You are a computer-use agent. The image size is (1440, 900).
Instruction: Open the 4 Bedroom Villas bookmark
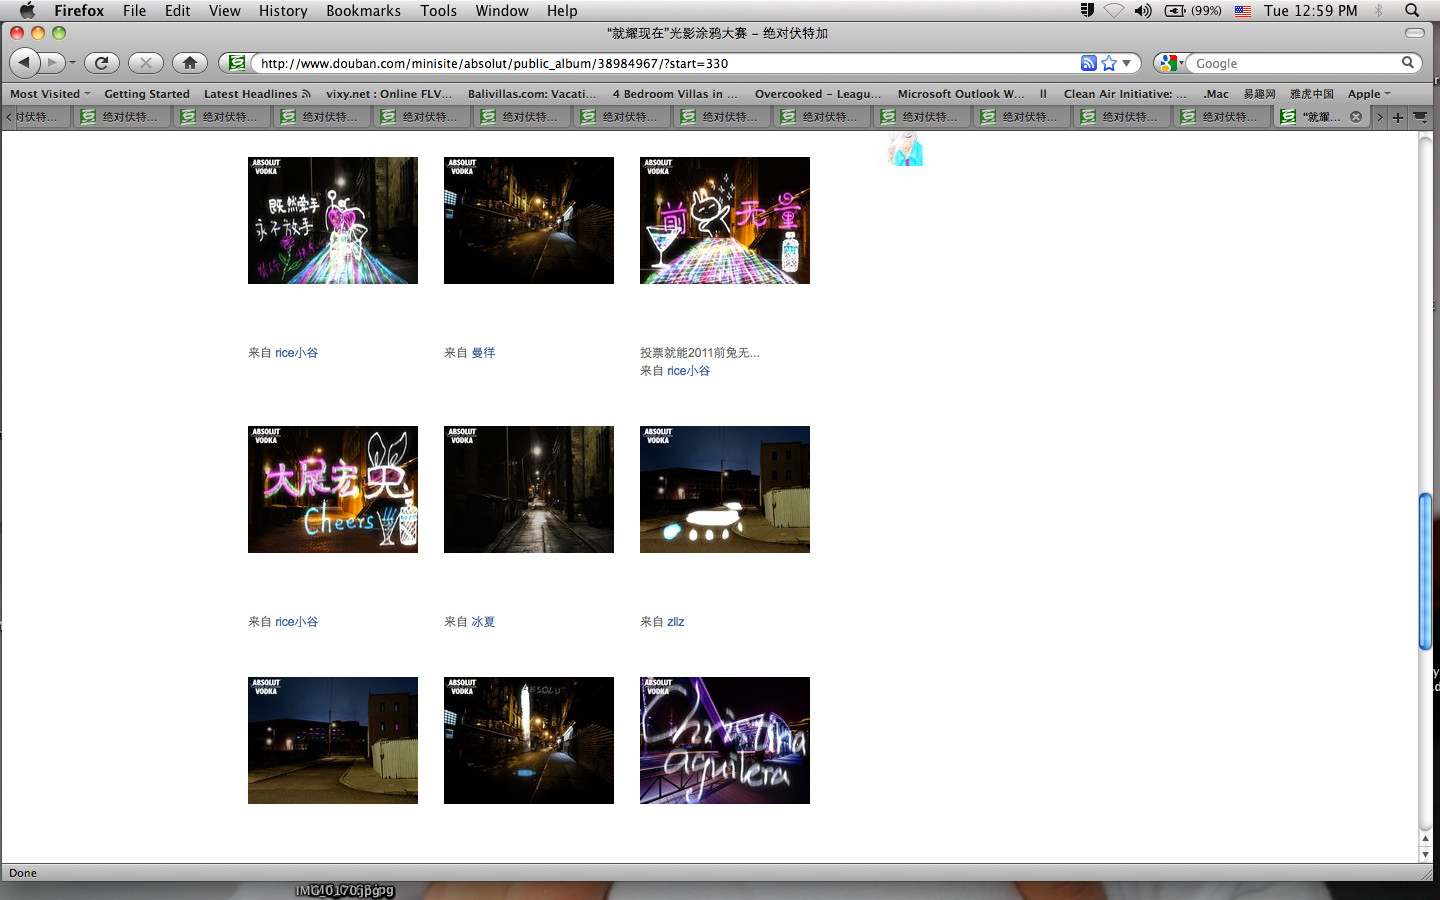[x=675, y=94]
